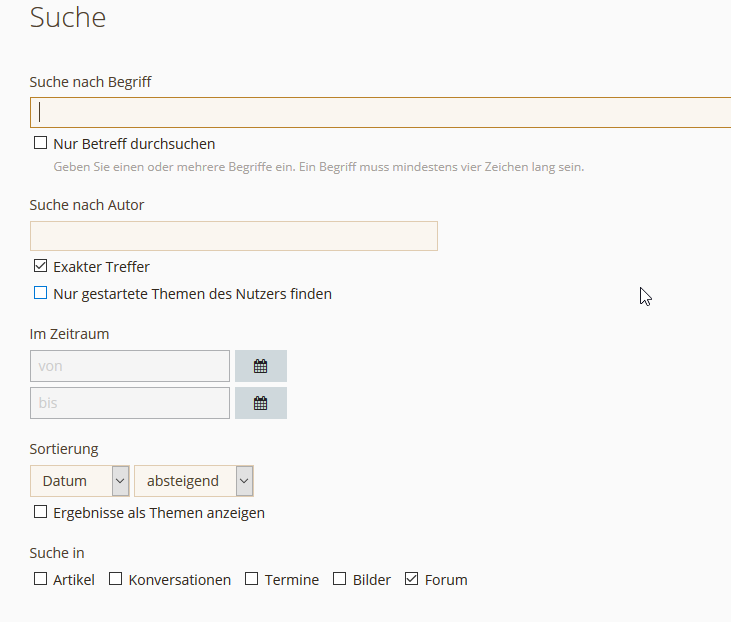The width and height of the screenshot is (731, 622).
Task: Uncheck the 'Forum' search area
Action: [412, 579]
